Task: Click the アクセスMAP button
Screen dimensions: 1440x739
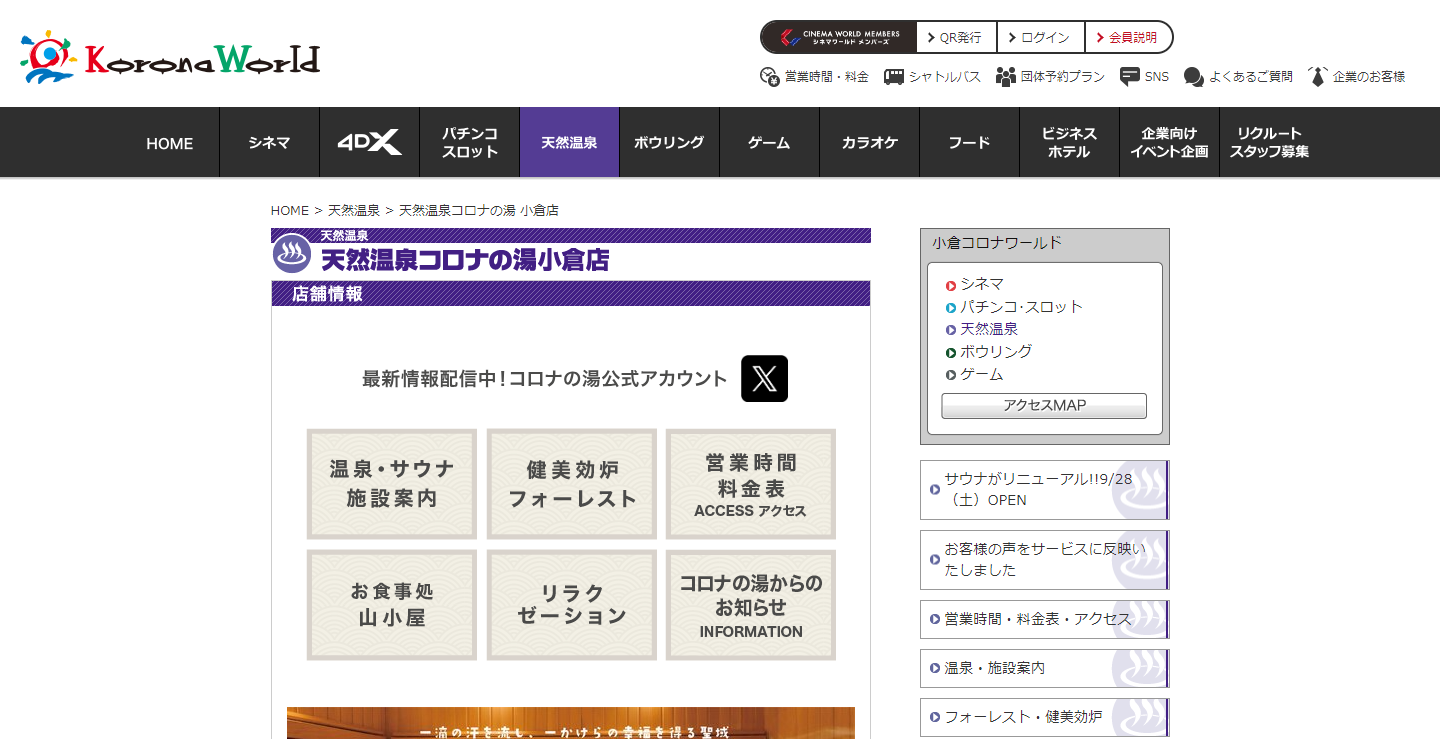Action: tap(1044, 406)
